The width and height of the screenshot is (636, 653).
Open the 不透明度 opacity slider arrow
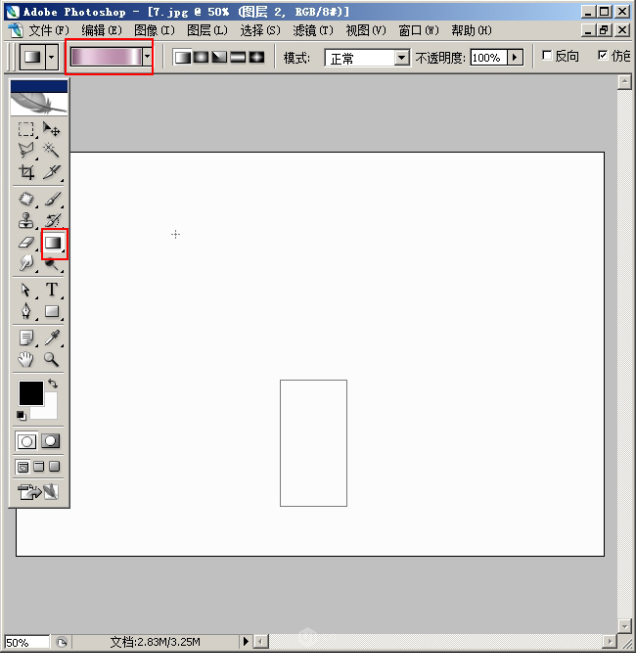515,58
